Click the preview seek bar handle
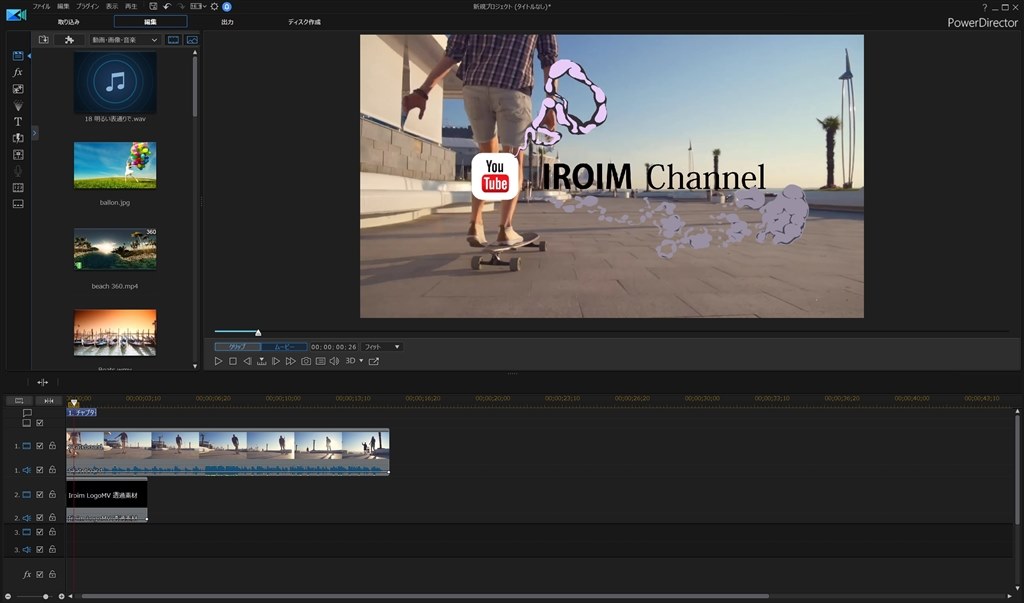 click(x=258, y=333)
